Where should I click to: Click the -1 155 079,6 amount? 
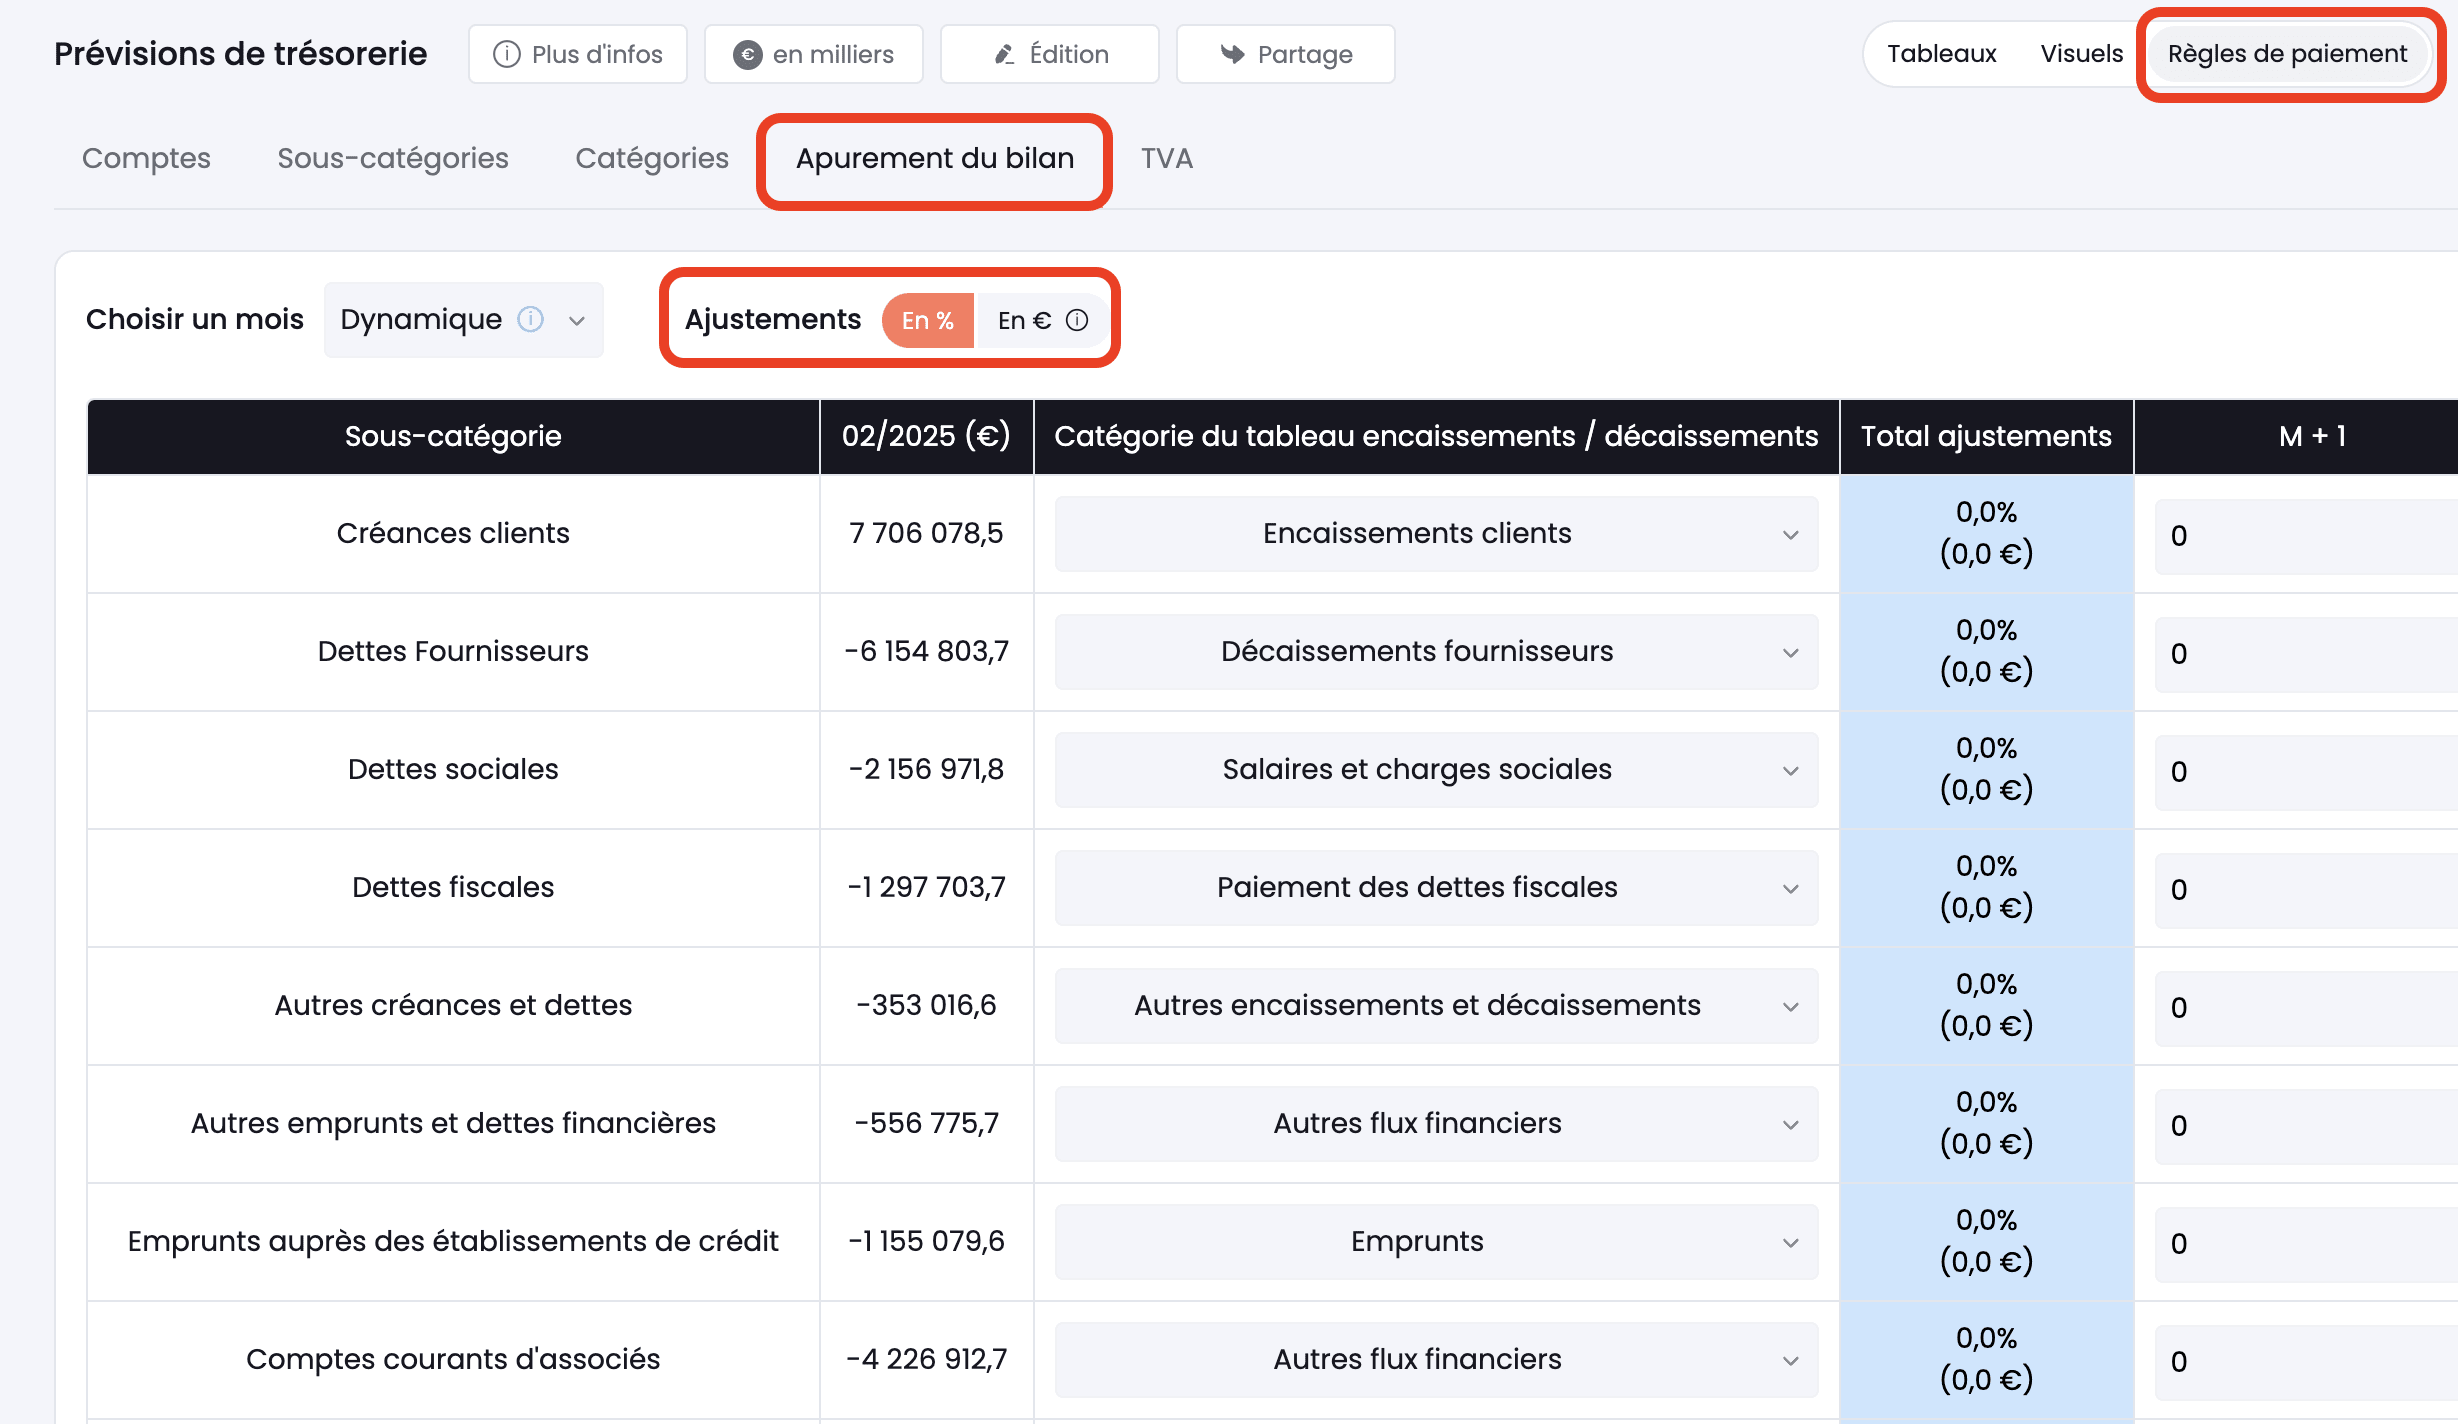pyautogui.click(x=926, y=1241)
